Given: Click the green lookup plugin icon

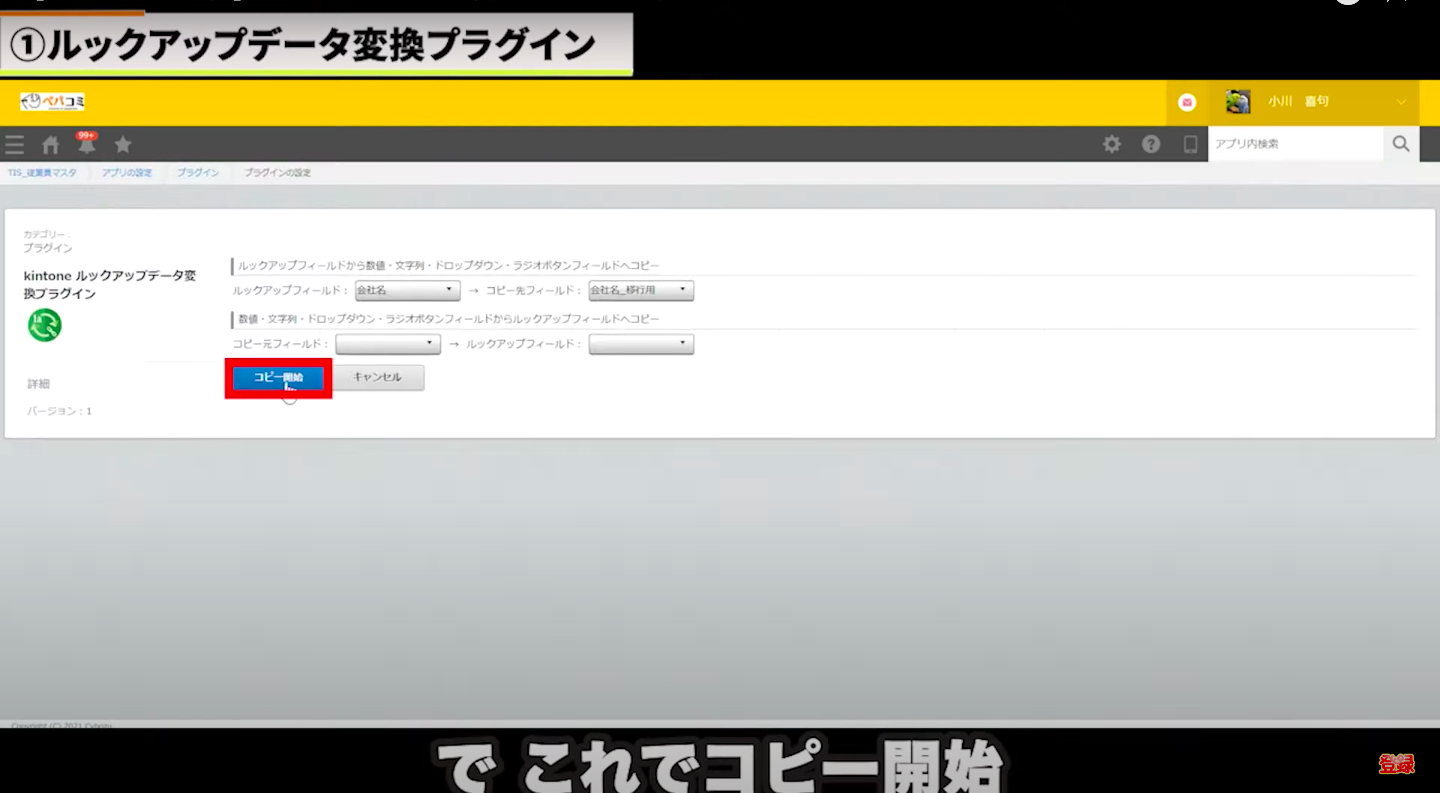Looking at the screenshot, I should [x=44, y=325].
